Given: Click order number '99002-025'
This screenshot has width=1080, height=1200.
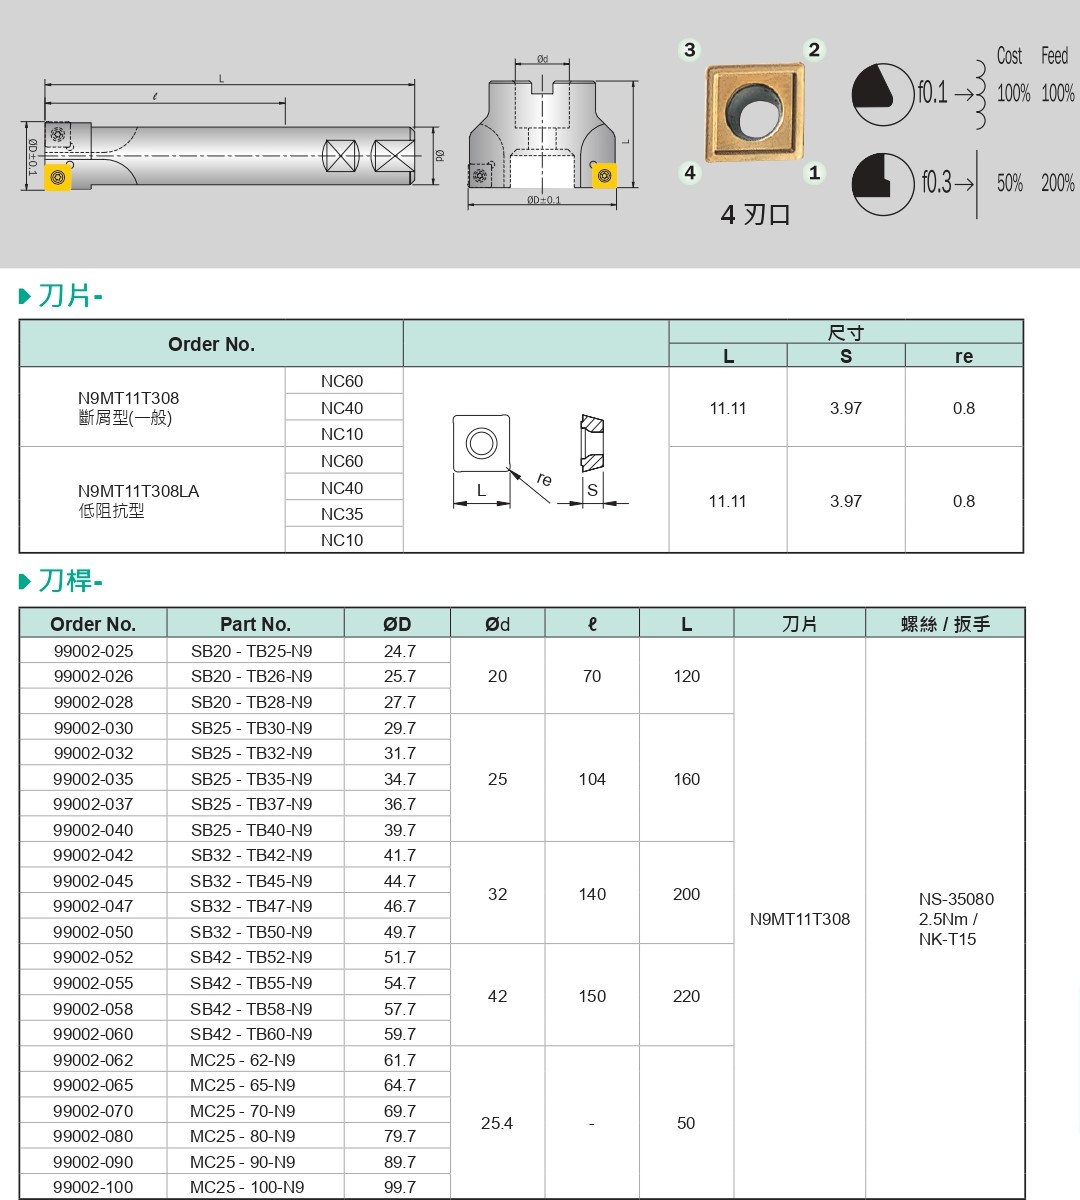Looking at the screenshot, I should (x=93, y=651).
